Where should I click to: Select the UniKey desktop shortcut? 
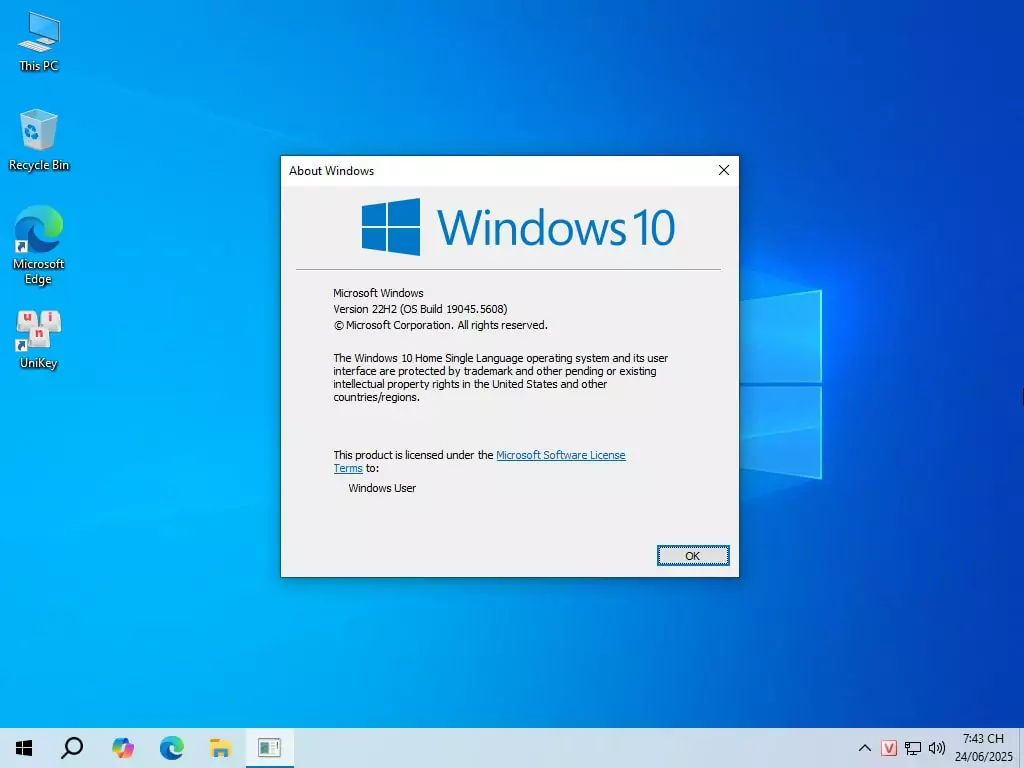(39, 340)
